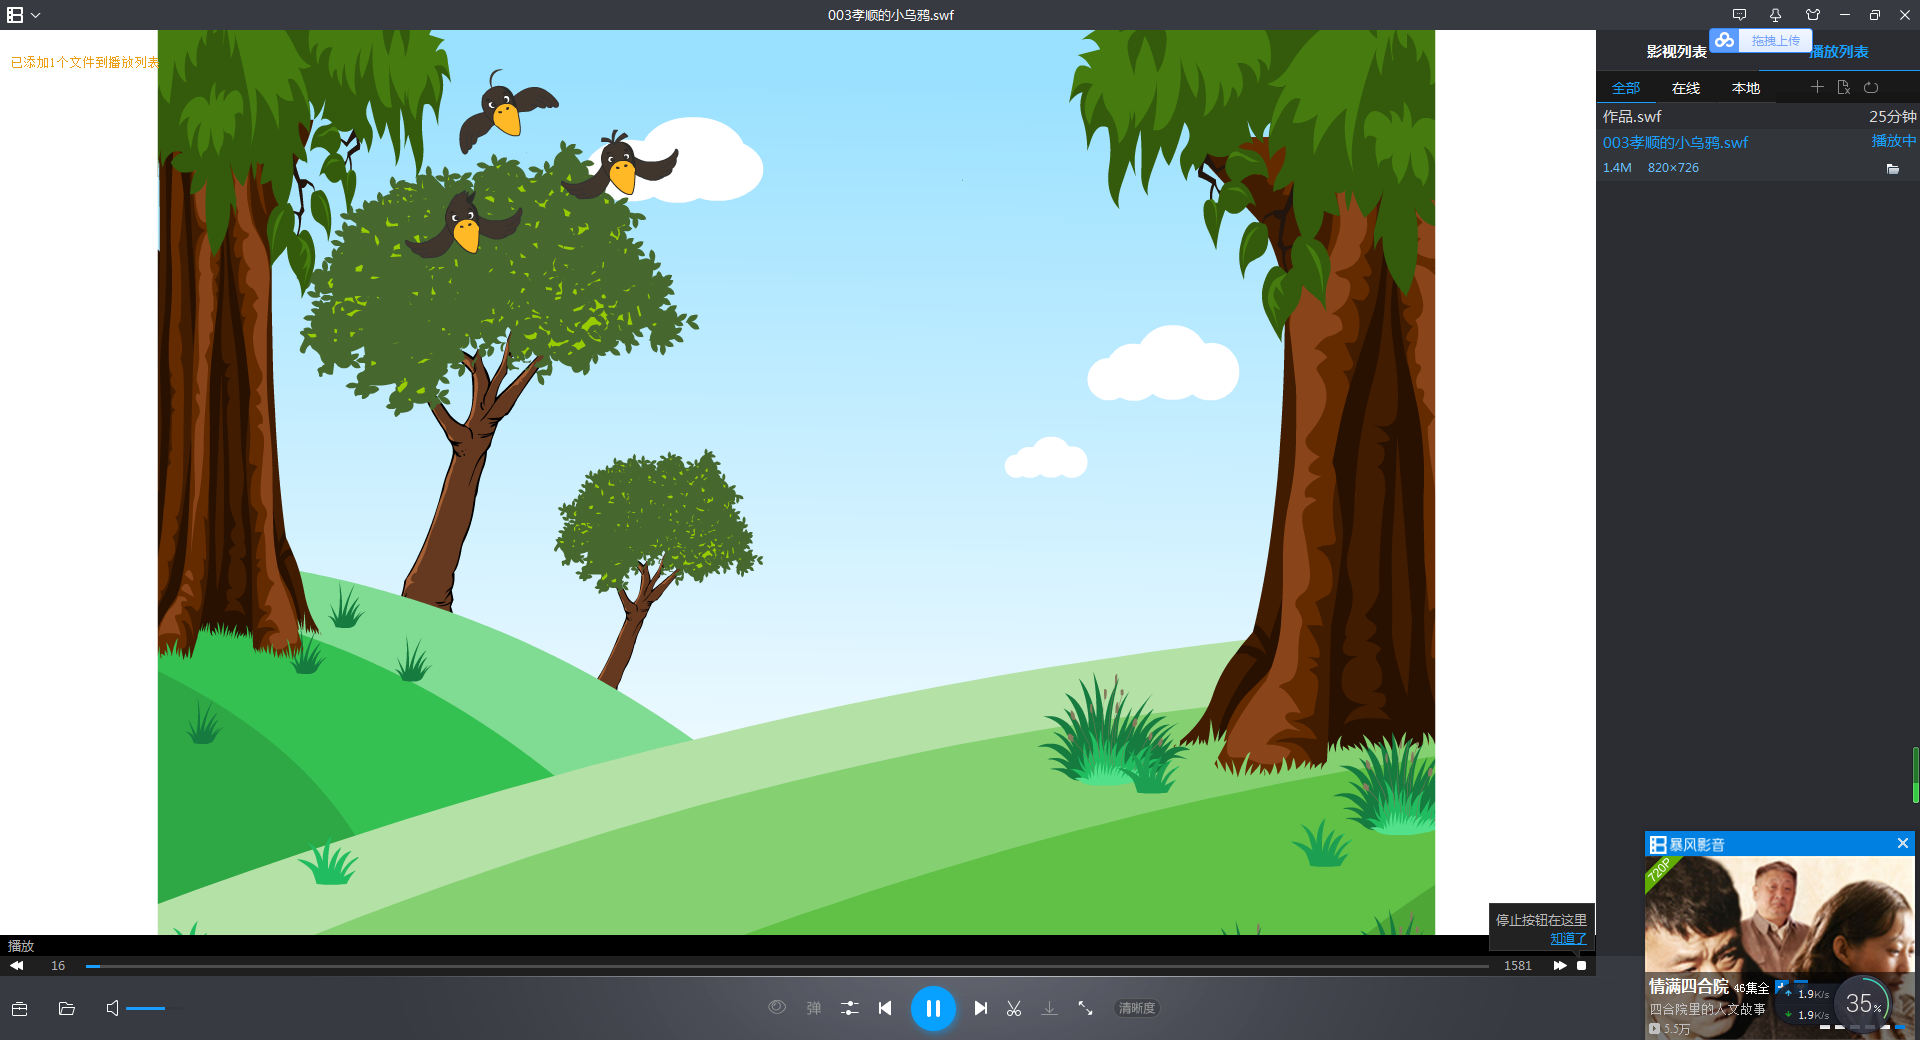Mute the audio with the speaker icon

coord(112,1008)
